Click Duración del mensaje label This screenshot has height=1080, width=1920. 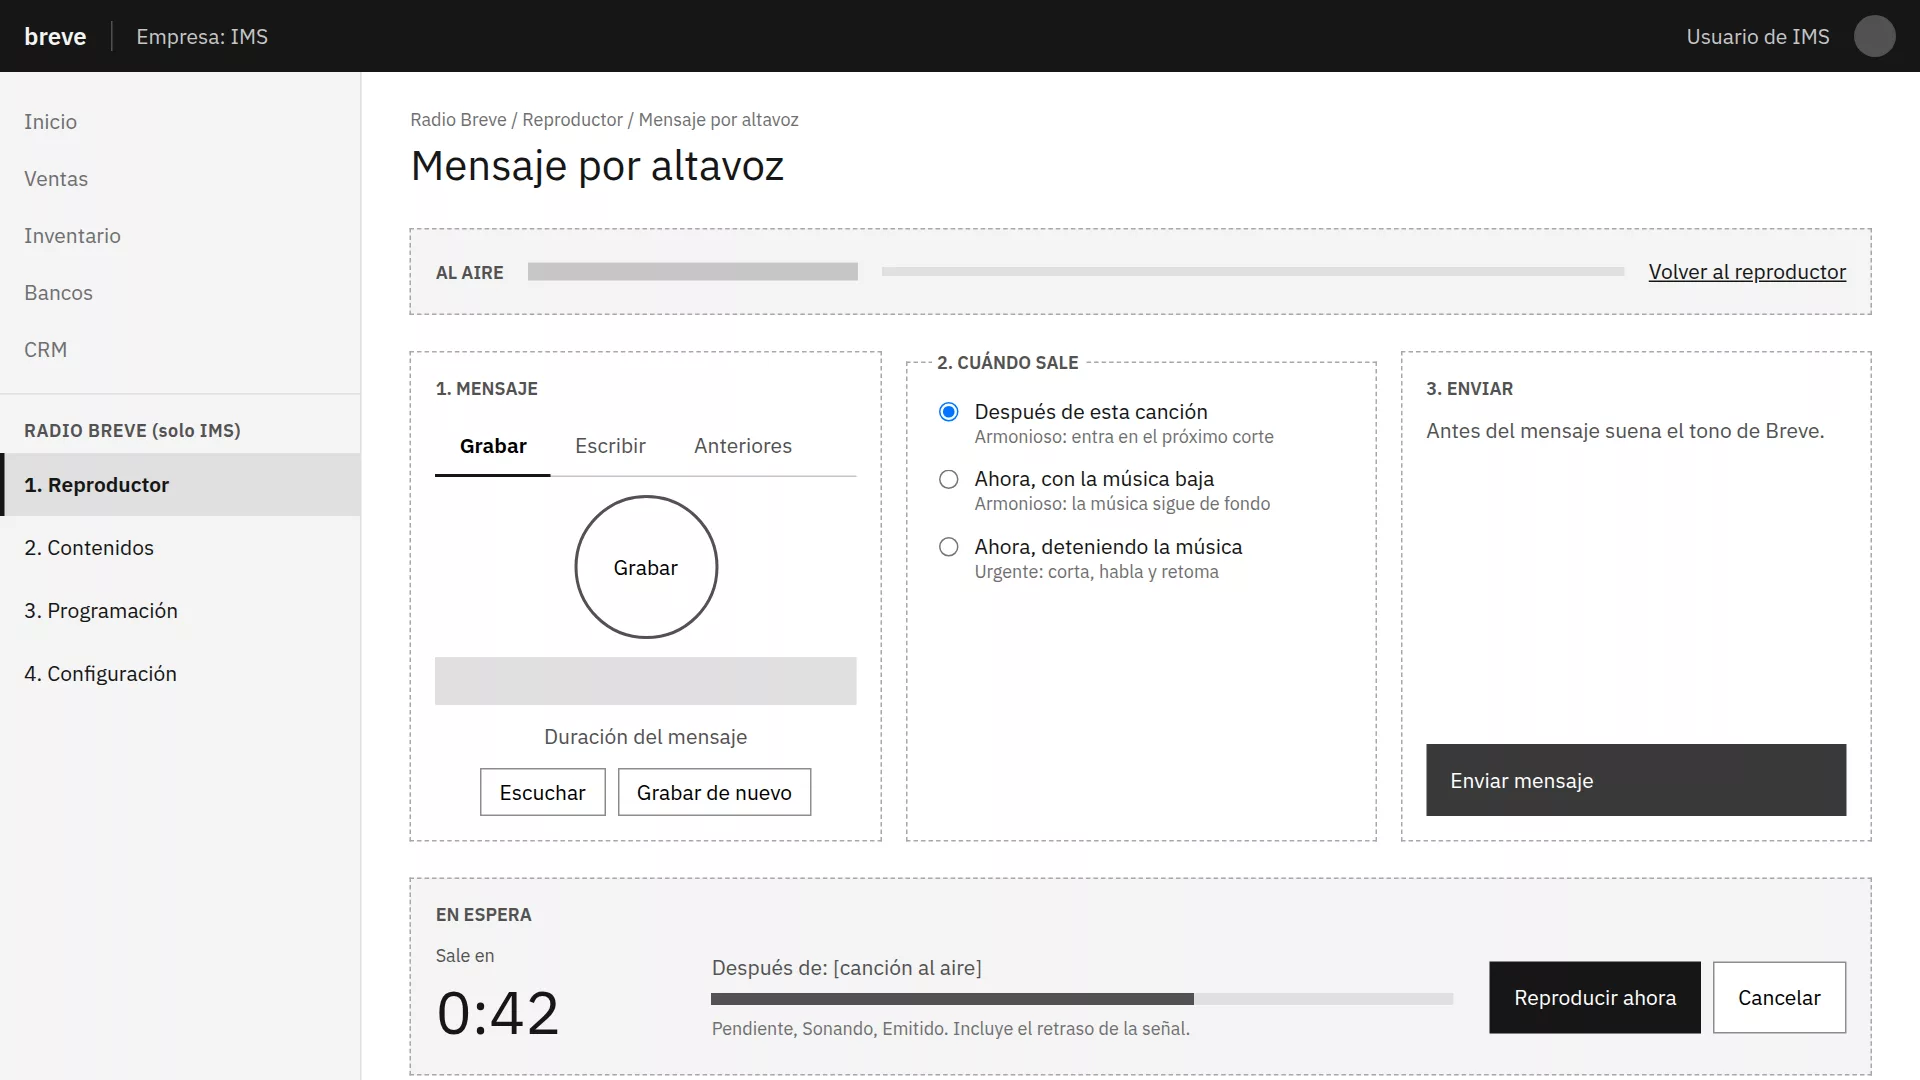tap(646, 737)
